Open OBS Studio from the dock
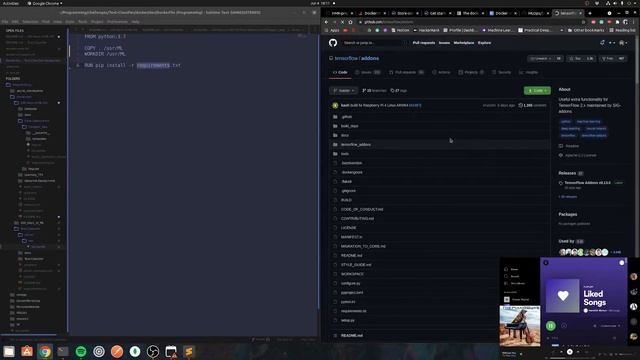Viewport: 640px width, 360px height. (x=153, y=351)
